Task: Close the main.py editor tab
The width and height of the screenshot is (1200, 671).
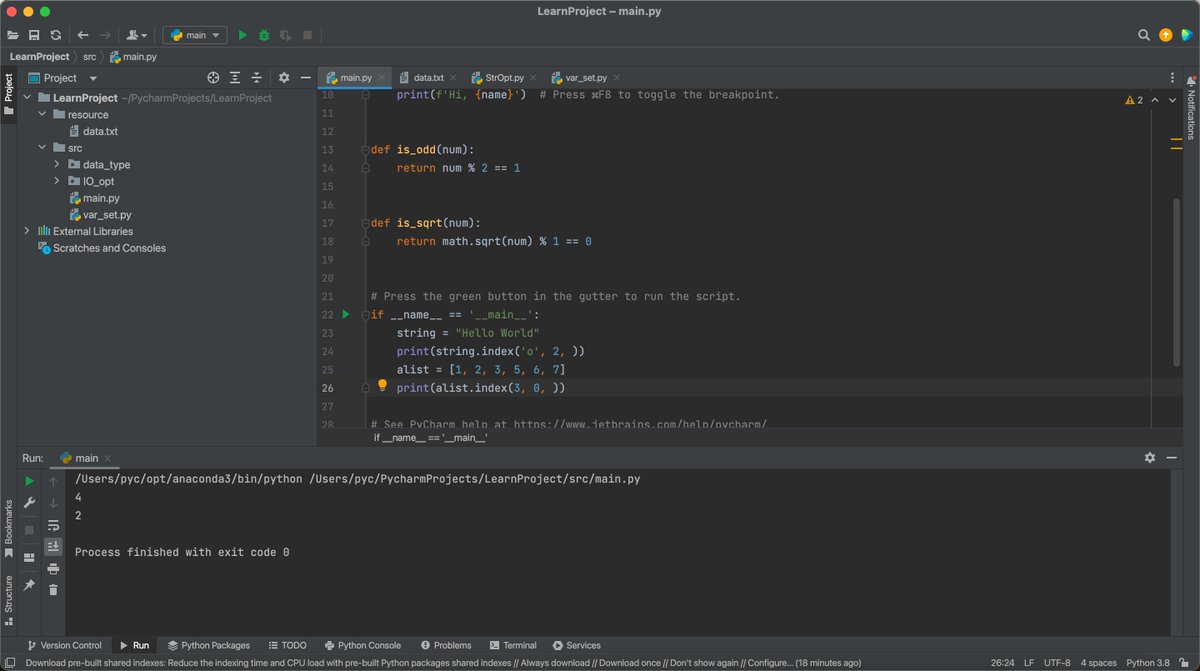Action: point(383,78)
